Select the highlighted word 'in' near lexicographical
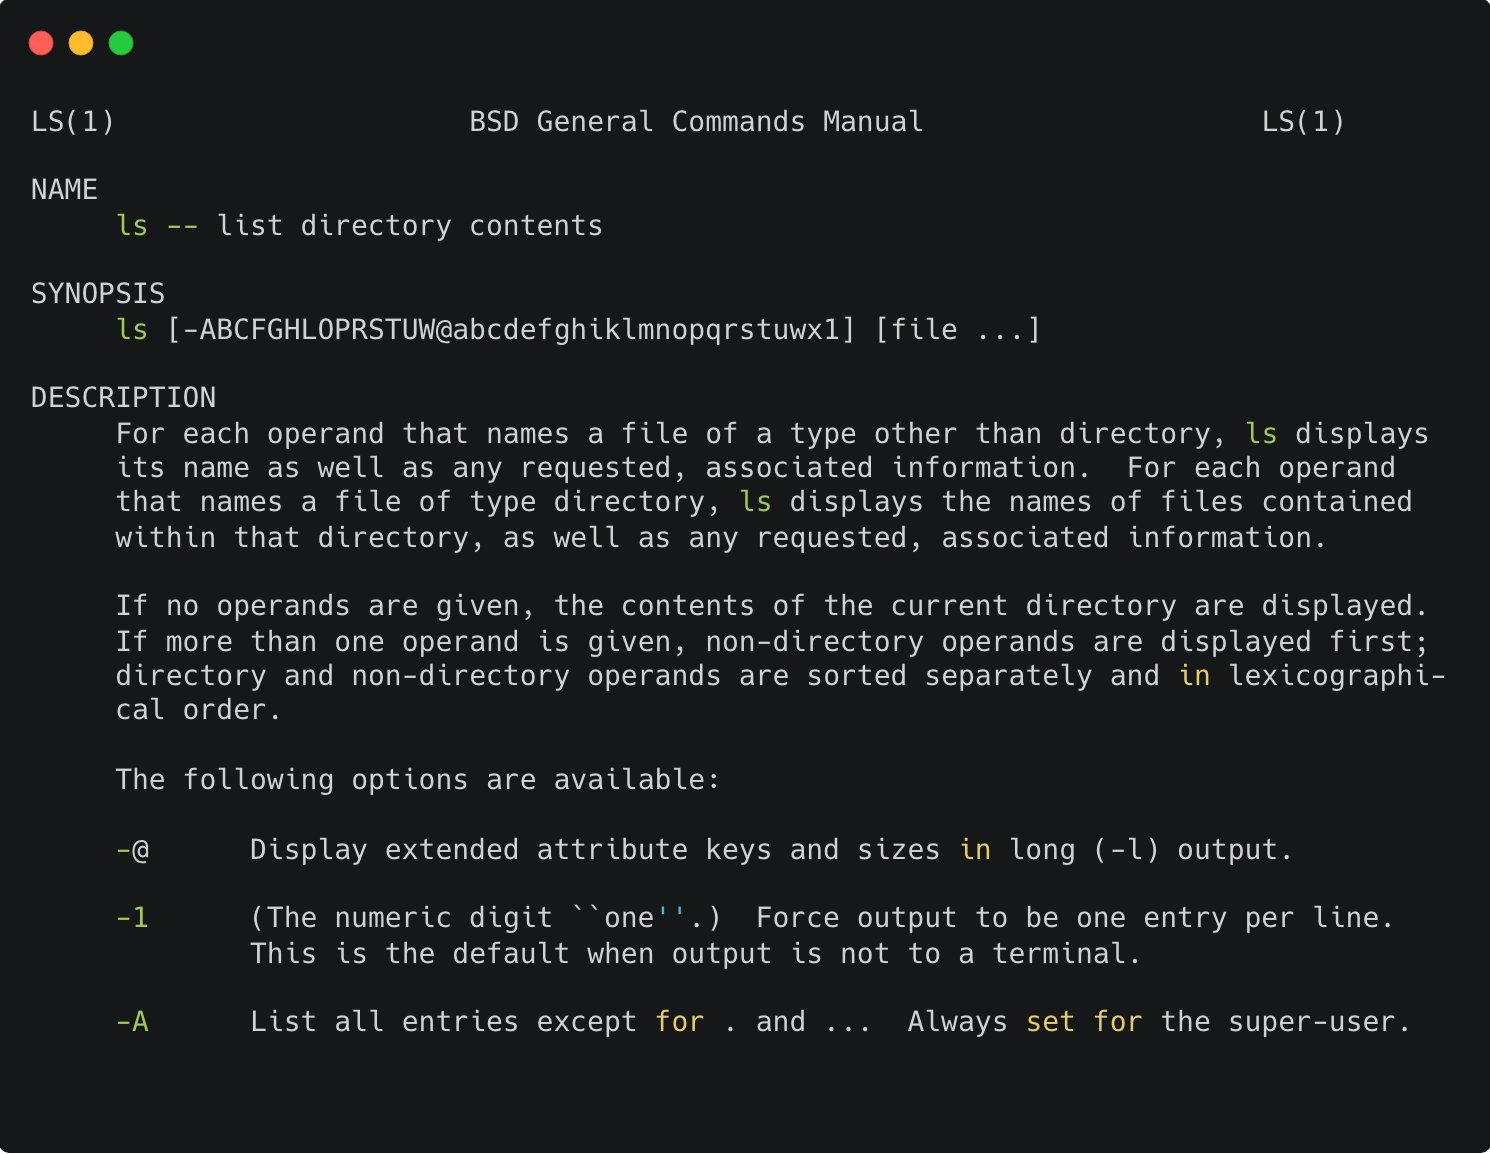The width and height of the screenshot is (1490, 1154). click(1195, 675)
